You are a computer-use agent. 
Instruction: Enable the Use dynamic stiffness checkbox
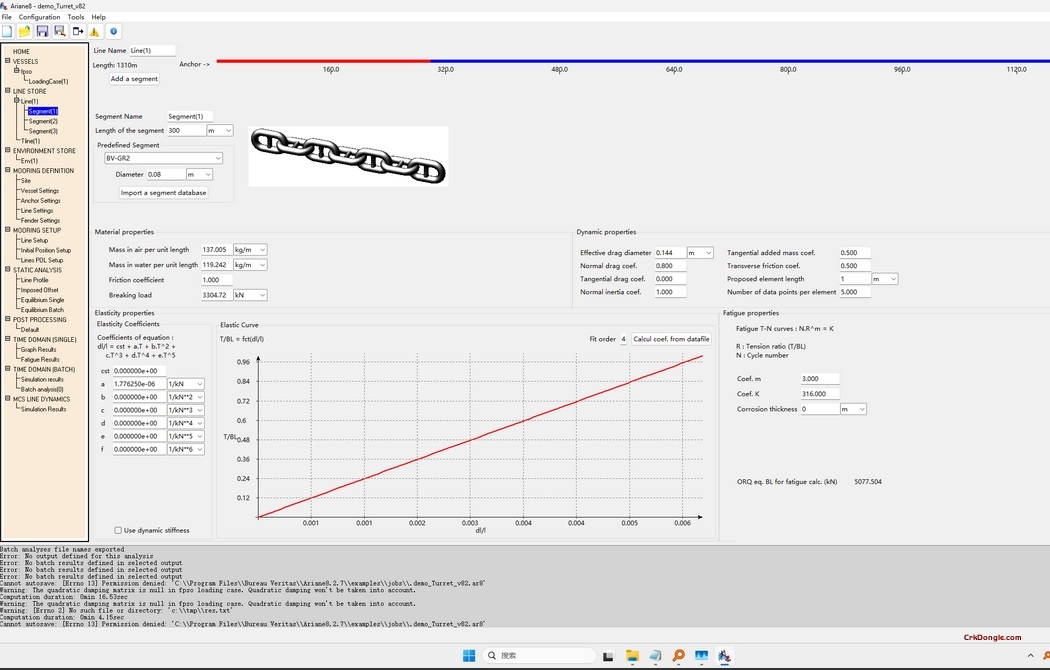(118, 531)
